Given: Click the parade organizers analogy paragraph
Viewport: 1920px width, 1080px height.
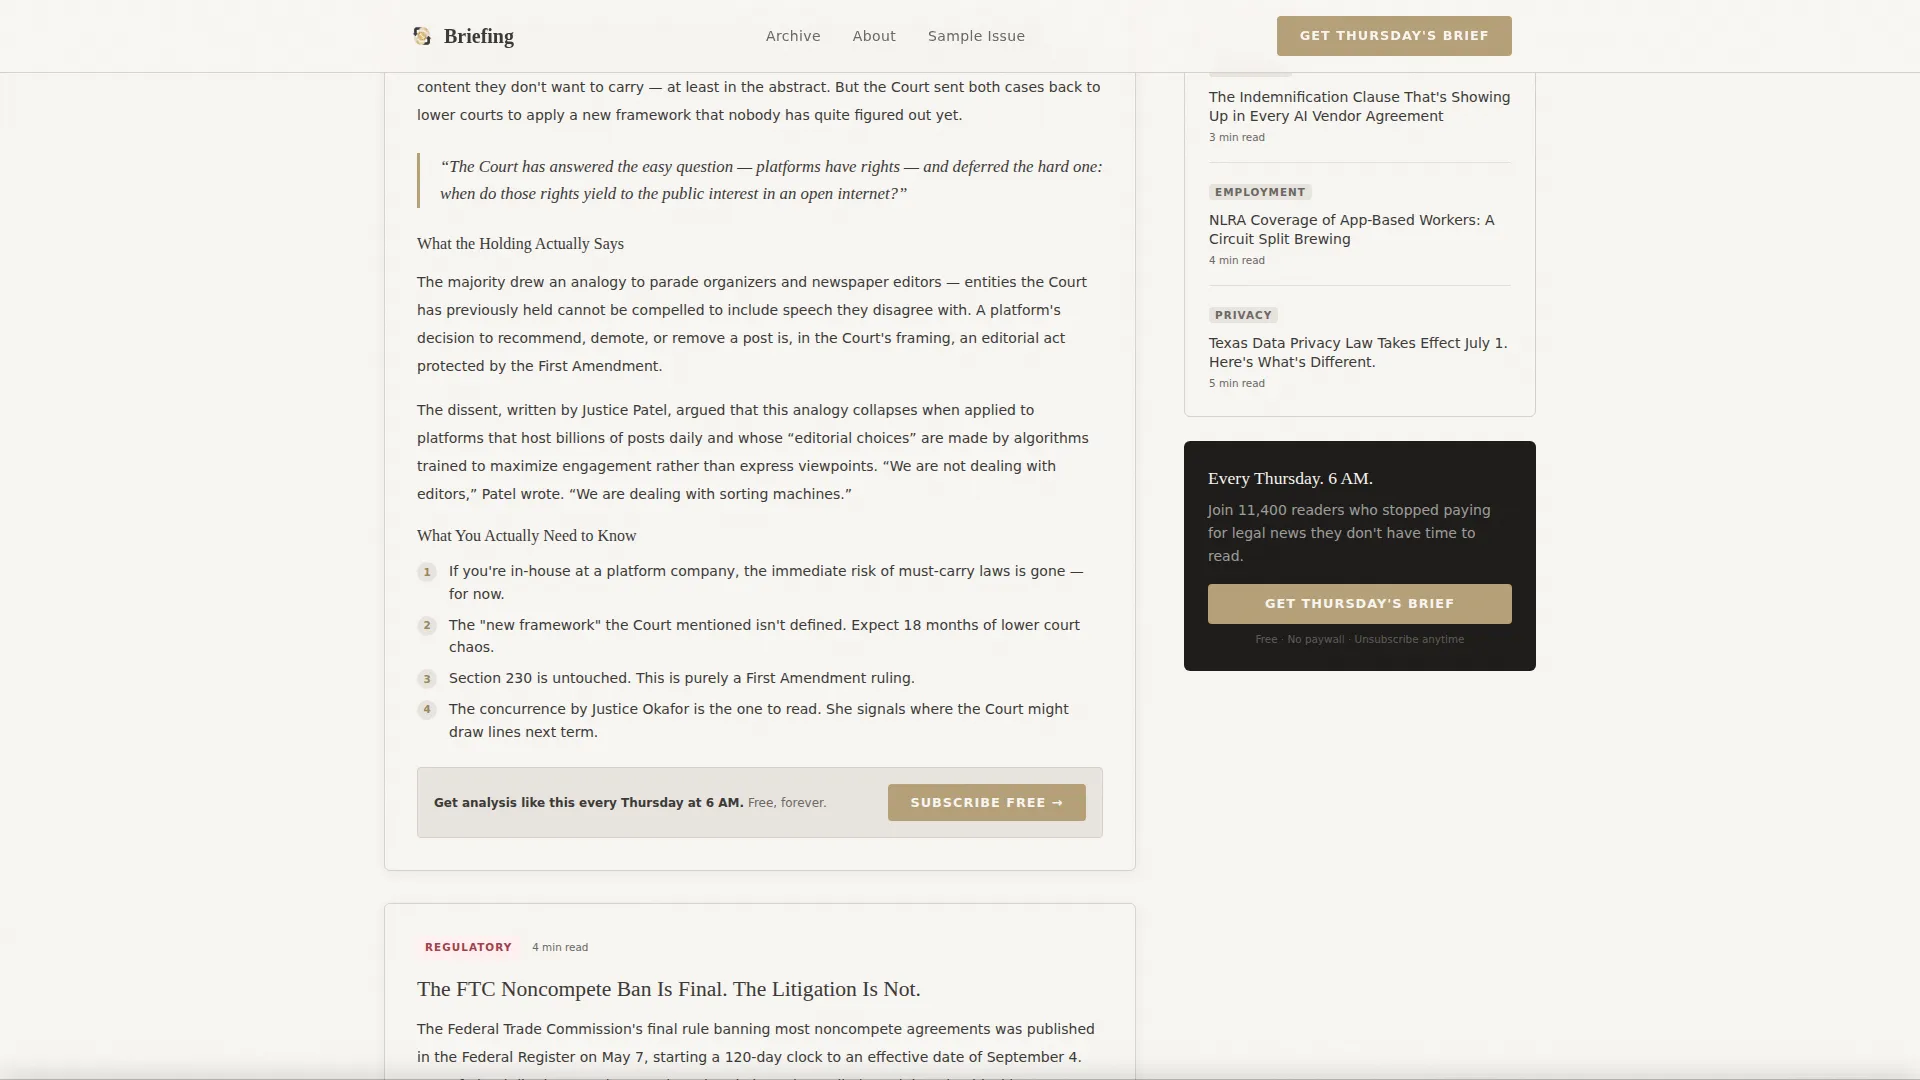Looking at the screenshot, I should coord(752,324).
